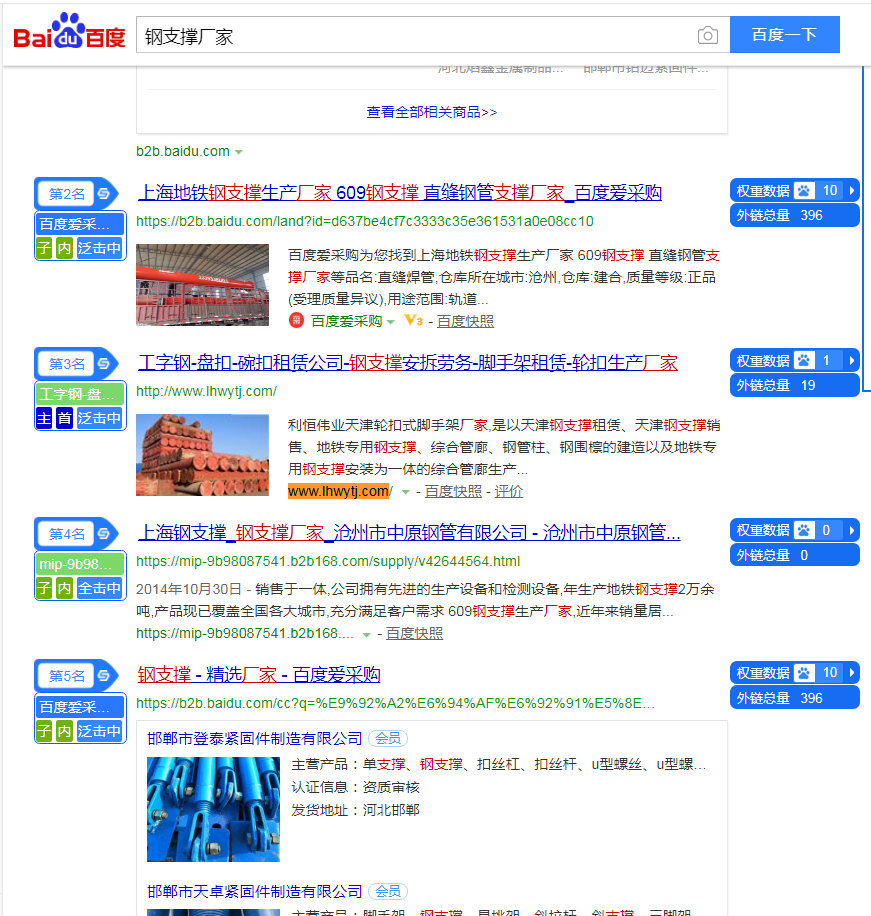The width and height of the screenshot is (871, 916).
Task: Click the 首 tag under 第3名
Action: 64,418
